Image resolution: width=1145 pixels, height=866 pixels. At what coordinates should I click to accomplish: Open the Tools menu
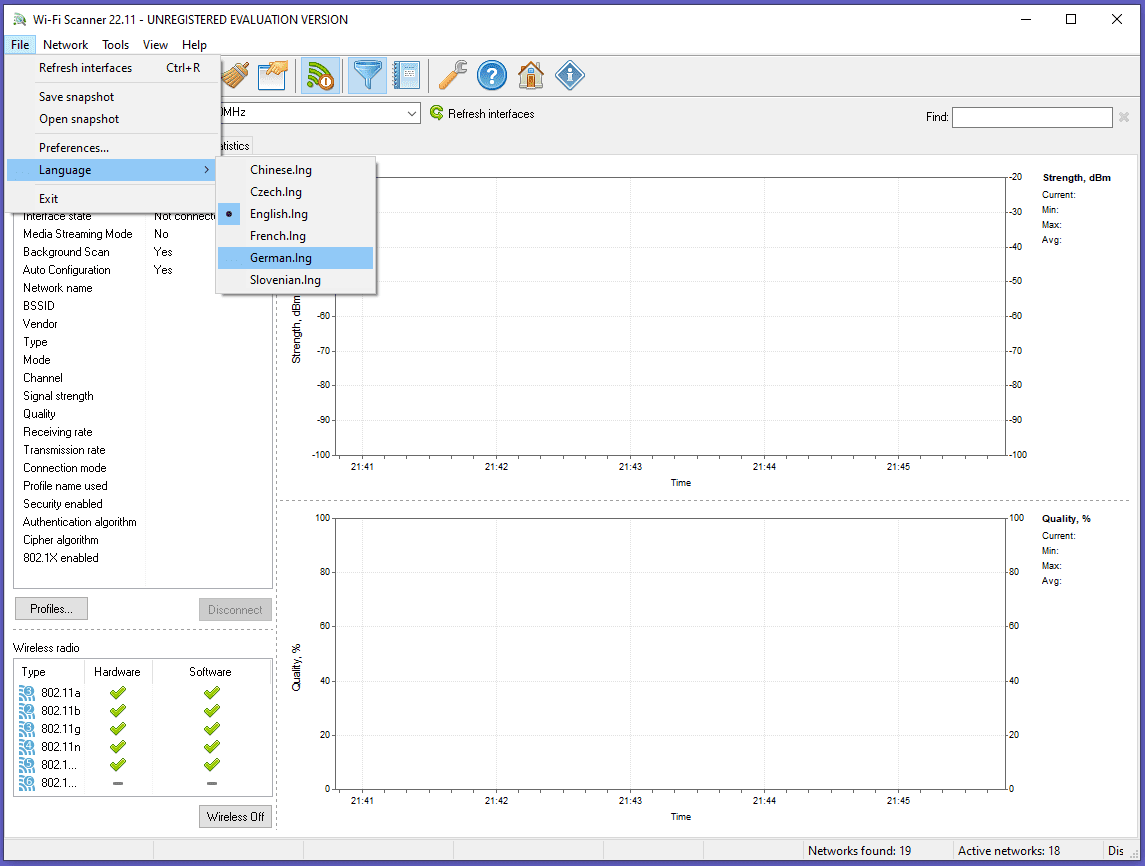[x=115, y=45]
